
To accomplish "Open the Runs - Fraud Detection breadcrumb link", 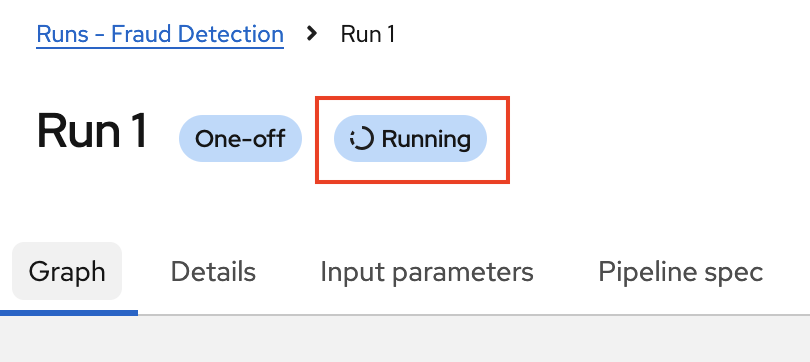I will (160, 35).
